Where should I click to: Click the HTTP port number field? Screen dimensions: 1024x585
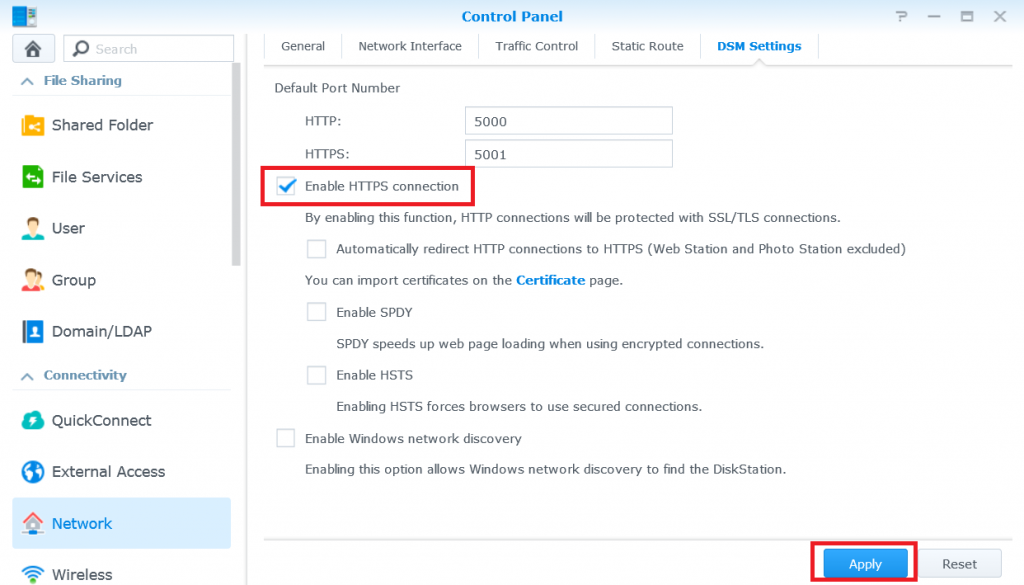point(568,121)
